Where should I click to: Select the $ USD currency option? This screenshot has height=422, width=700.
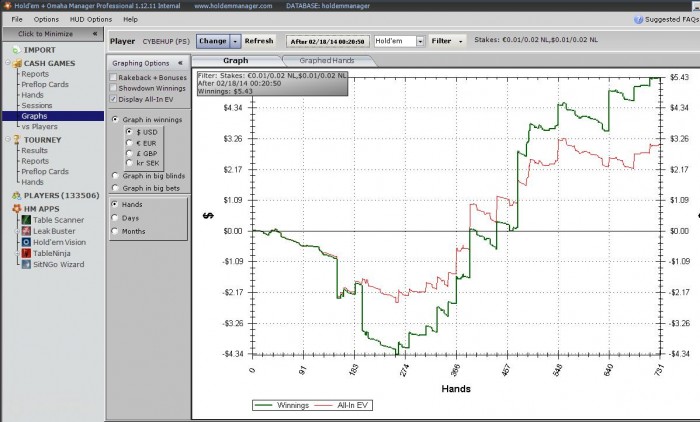pos(129,132)
